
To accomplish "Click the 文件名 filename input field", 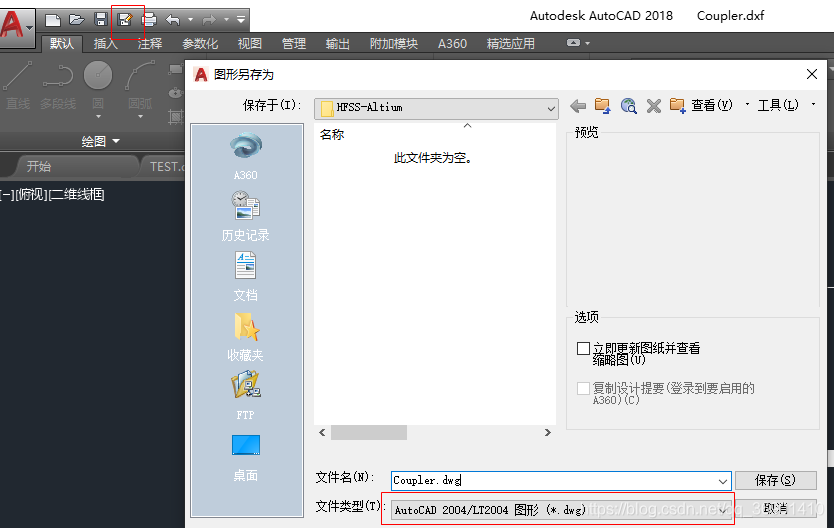I will pos(553,481).
